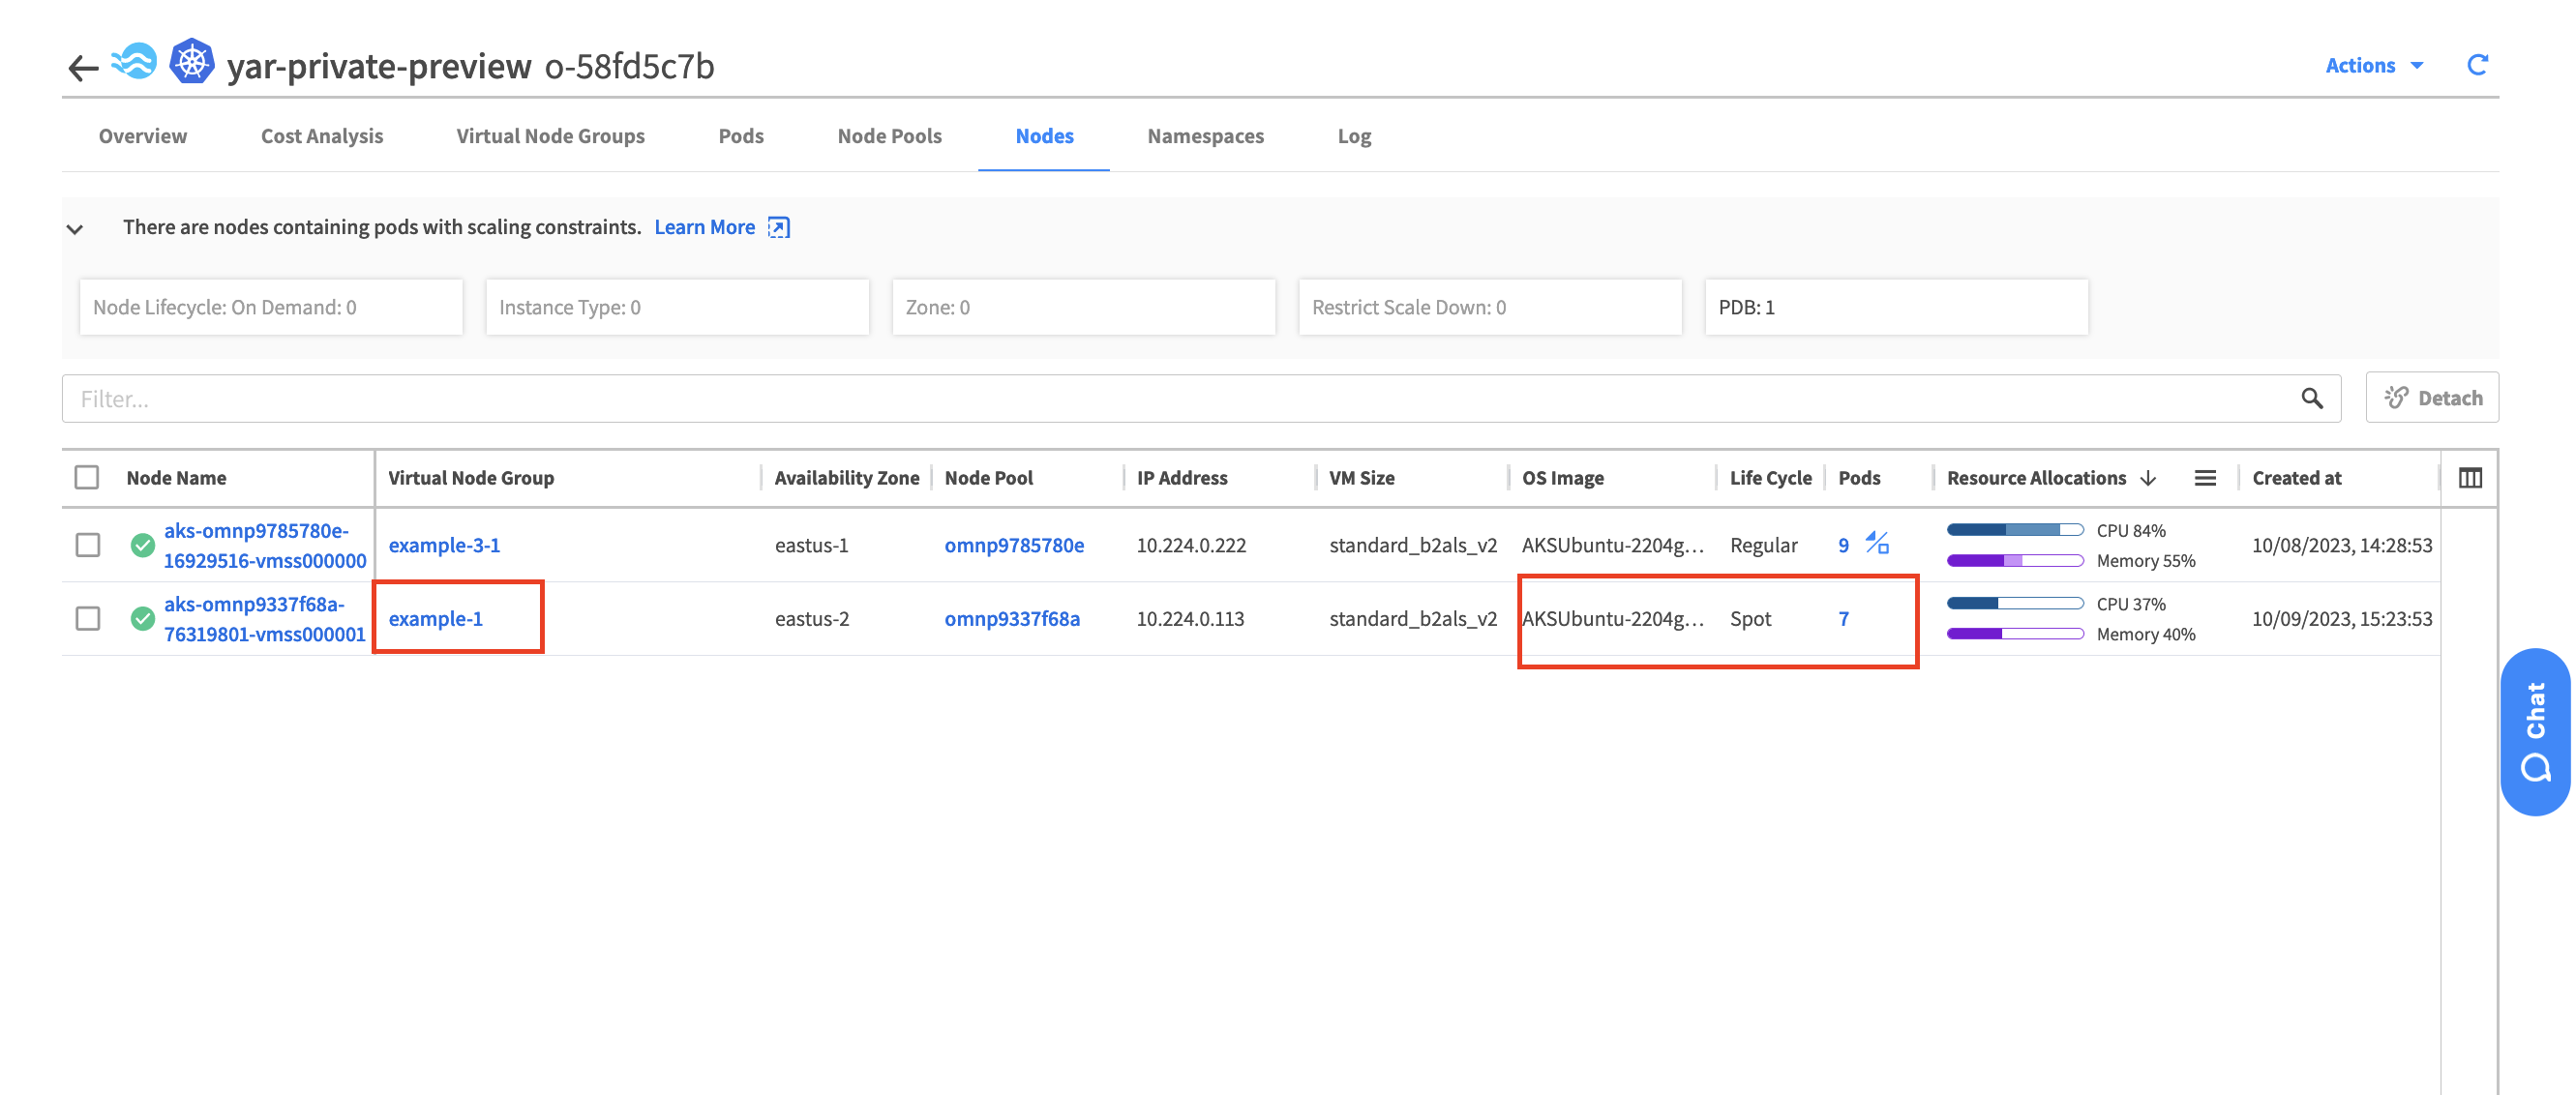
Task: Click the CPU 37% allocation bar
Action: coord(2014,604)
